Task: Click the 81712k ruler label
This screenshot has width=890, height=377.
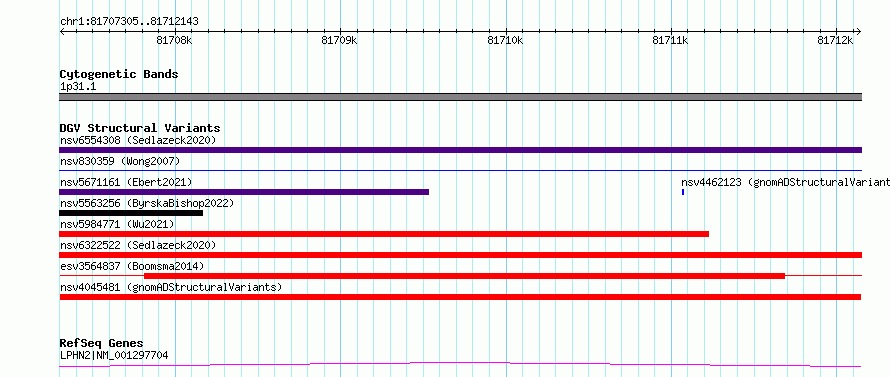Action: (x=836, y=40)
